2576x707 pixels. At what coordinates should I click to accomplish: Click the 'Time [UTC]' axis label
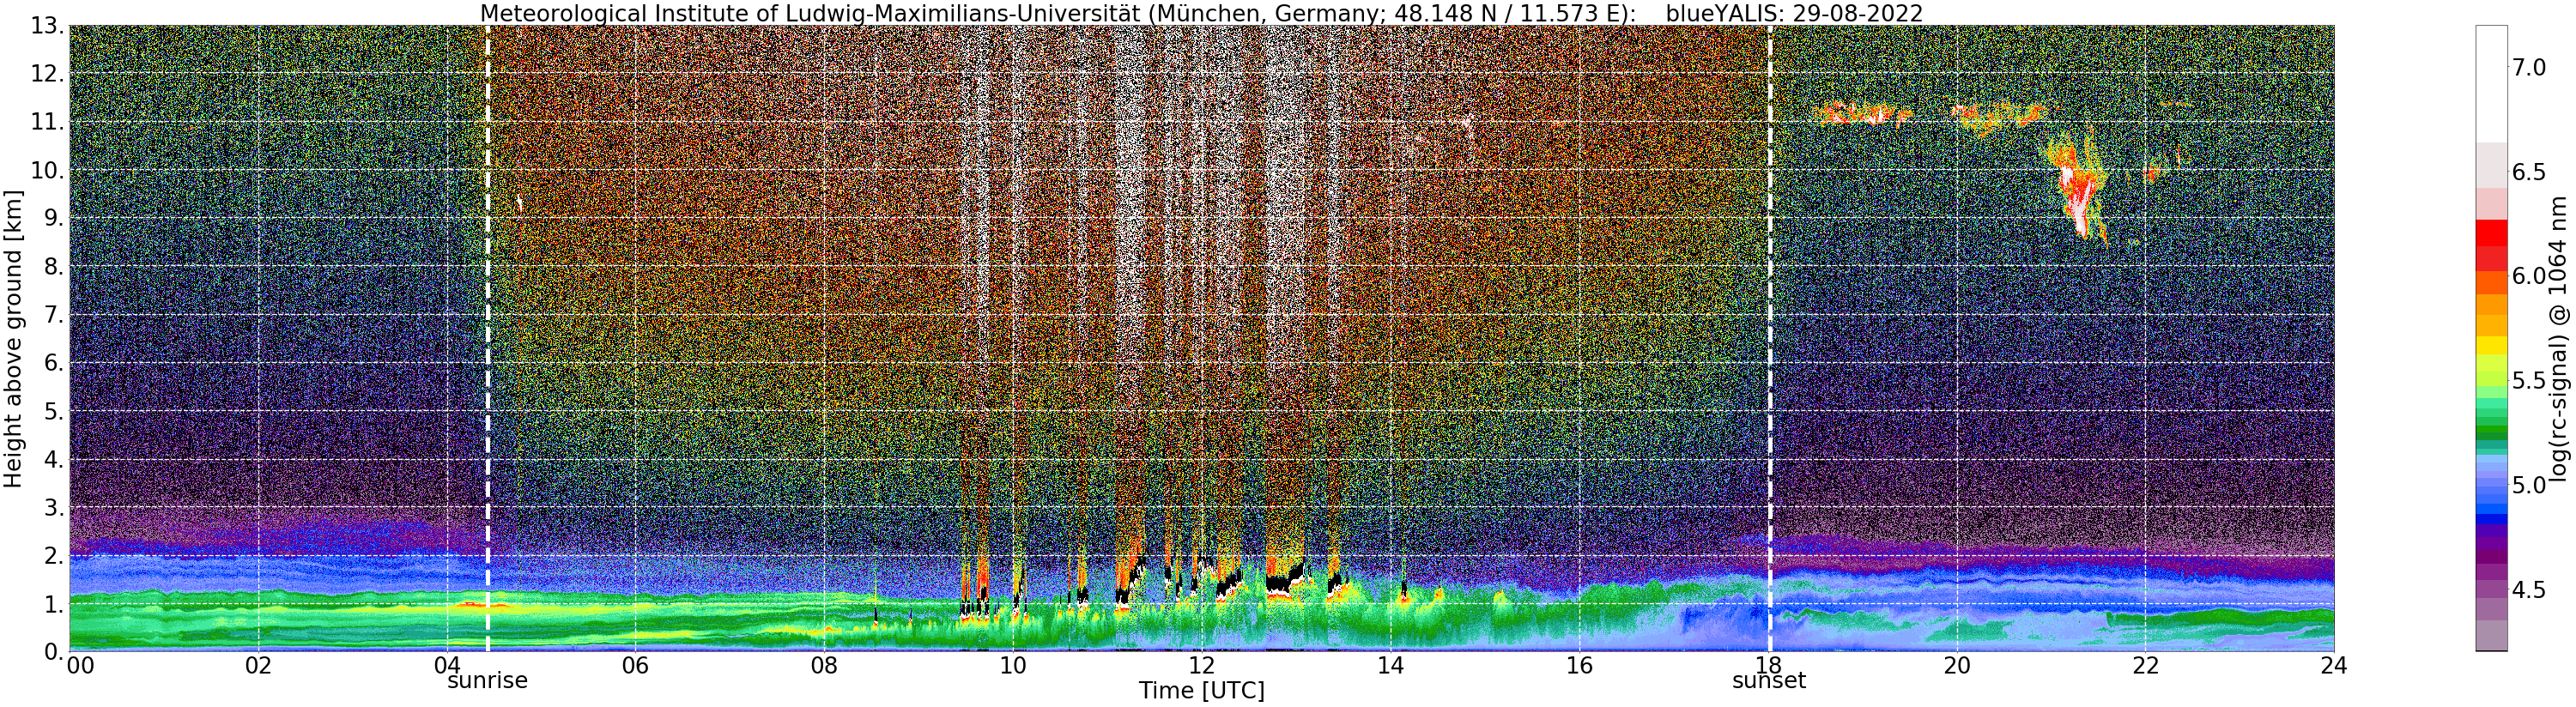click(x=1201, y=691)
